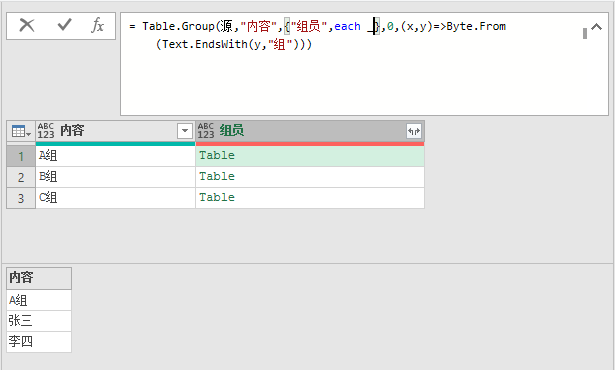Viewport: 615px width, 370px height.
Task: Click the C组 cell
Action: coord(115,198)
